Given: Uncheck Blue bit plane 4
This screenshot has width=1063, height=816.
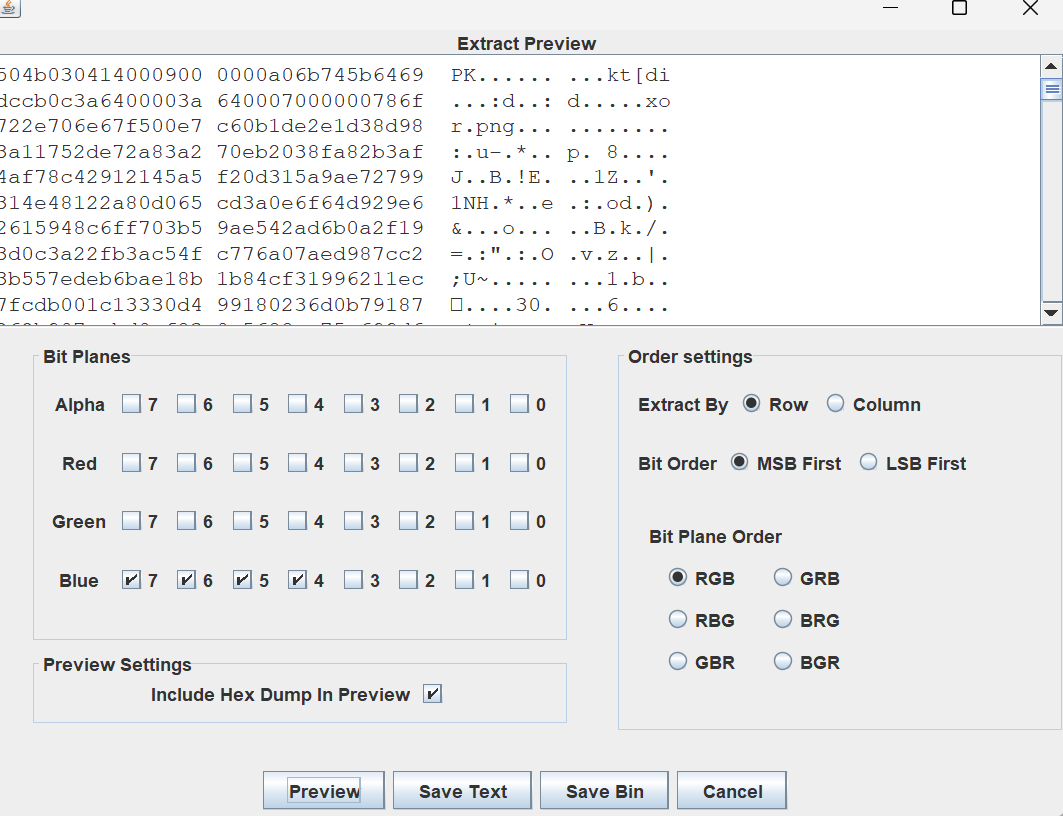Looking at the screenshot, I should [297, 579].
